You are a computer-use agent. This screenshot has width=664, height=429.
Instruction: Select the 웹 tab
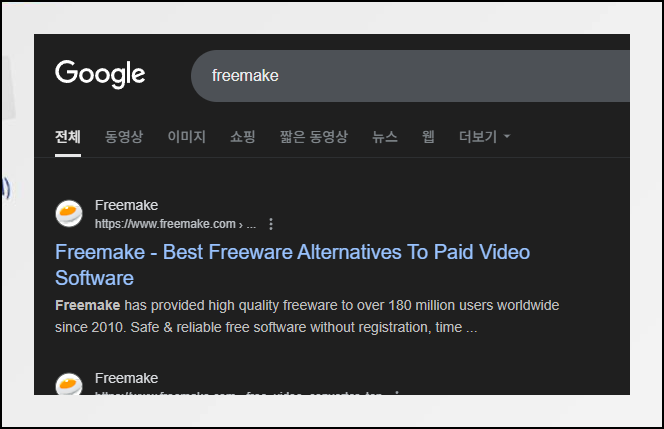pos(428,137)
